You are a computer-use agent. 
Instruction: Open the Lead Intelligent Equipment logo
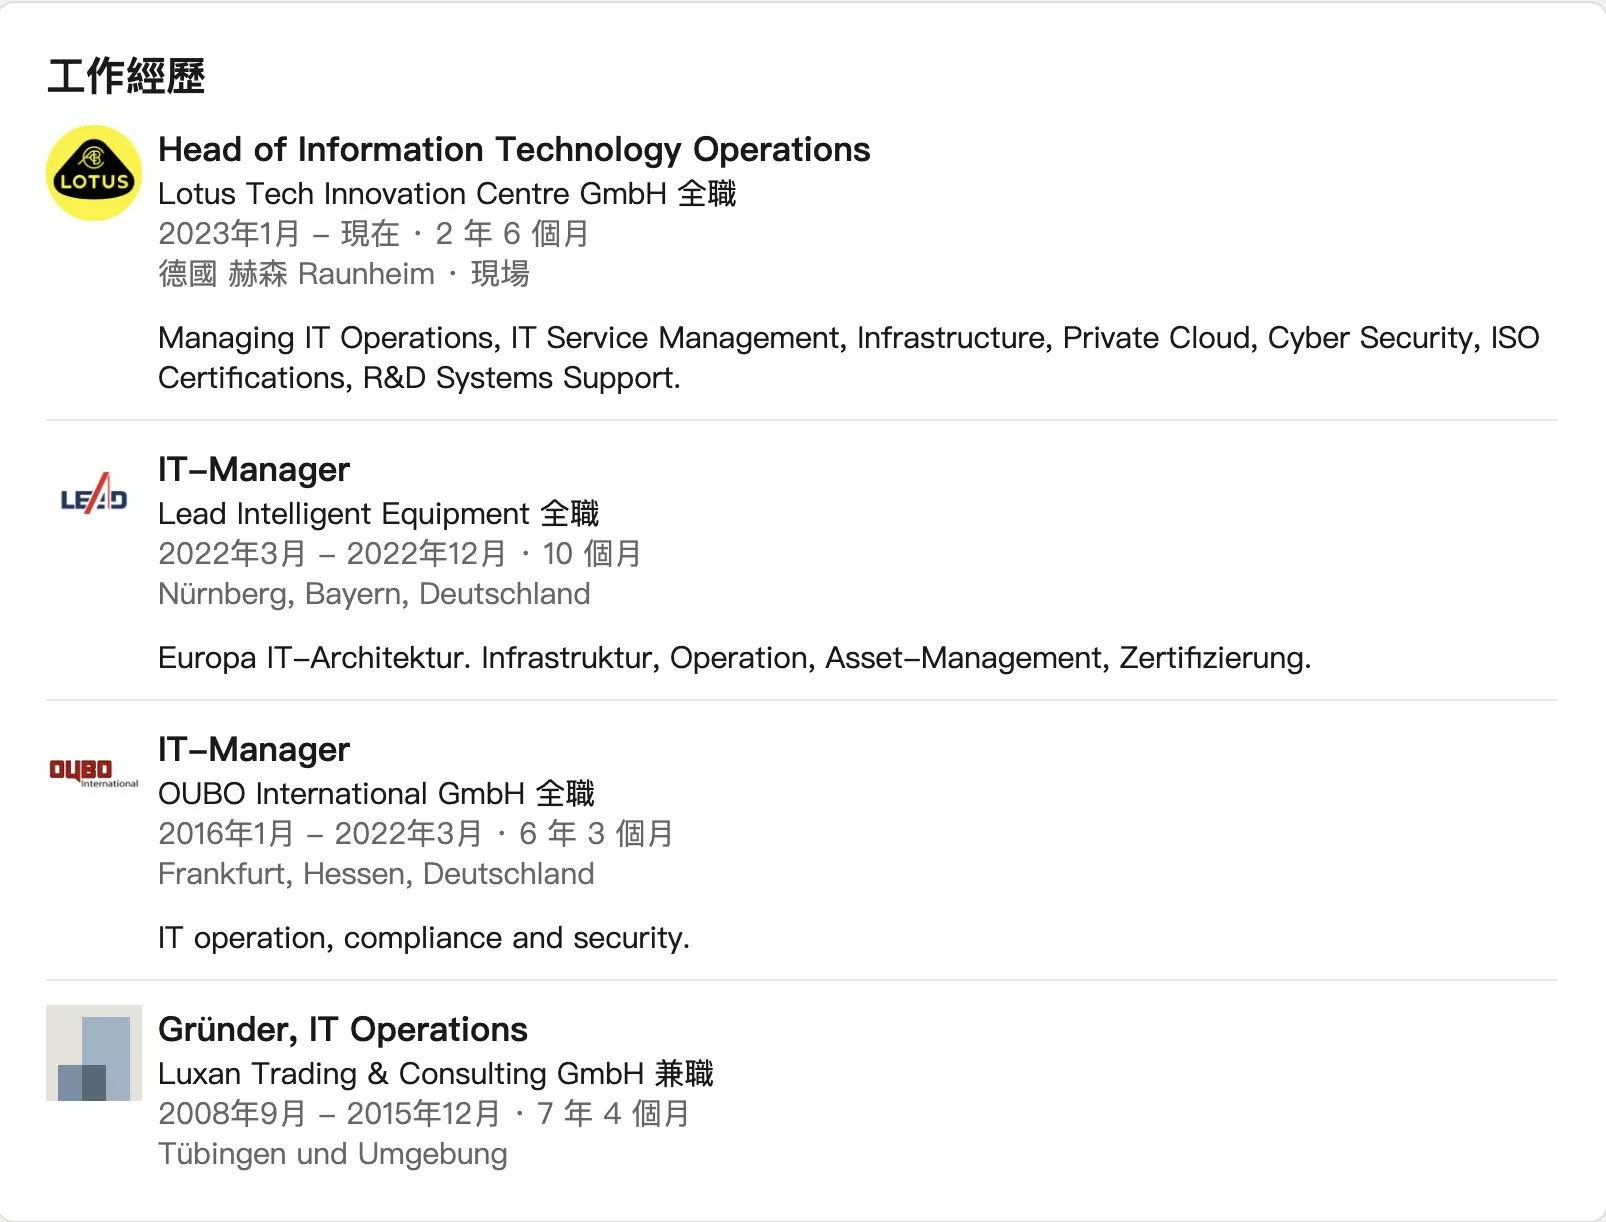[x=94, y=493]
